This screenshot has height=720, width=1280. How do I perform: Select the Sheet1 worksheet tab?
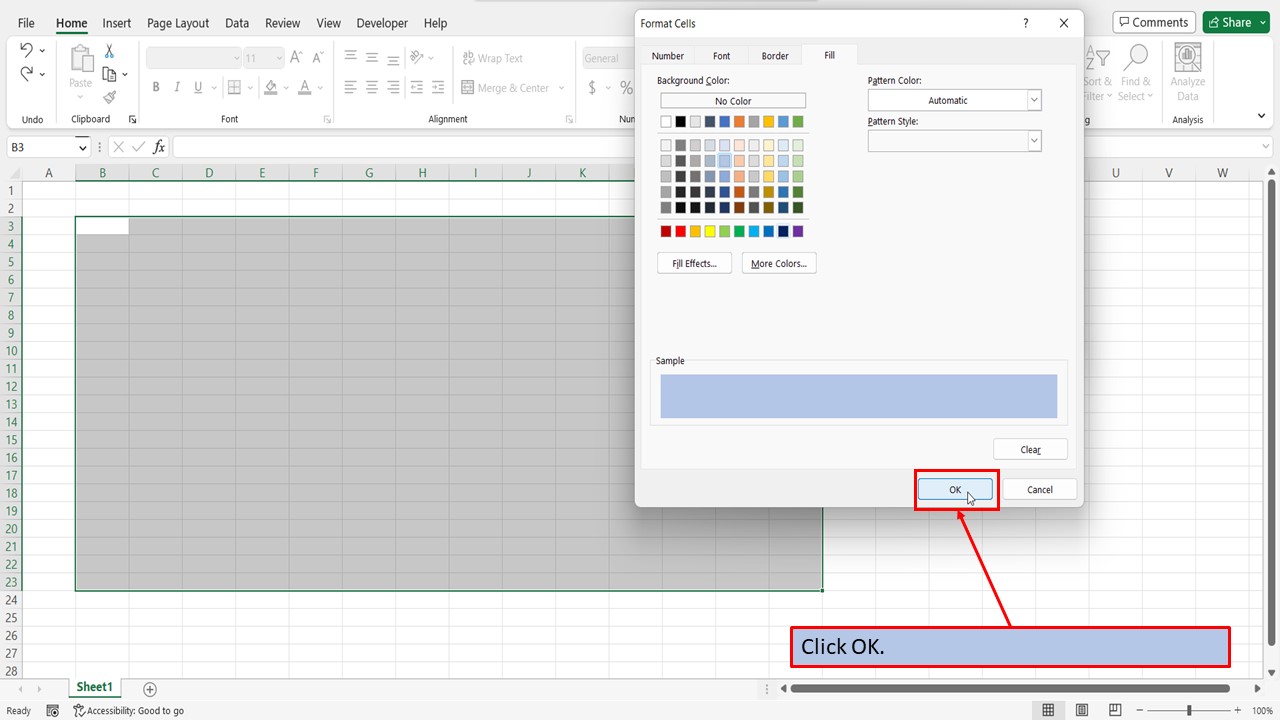[95, 688]
